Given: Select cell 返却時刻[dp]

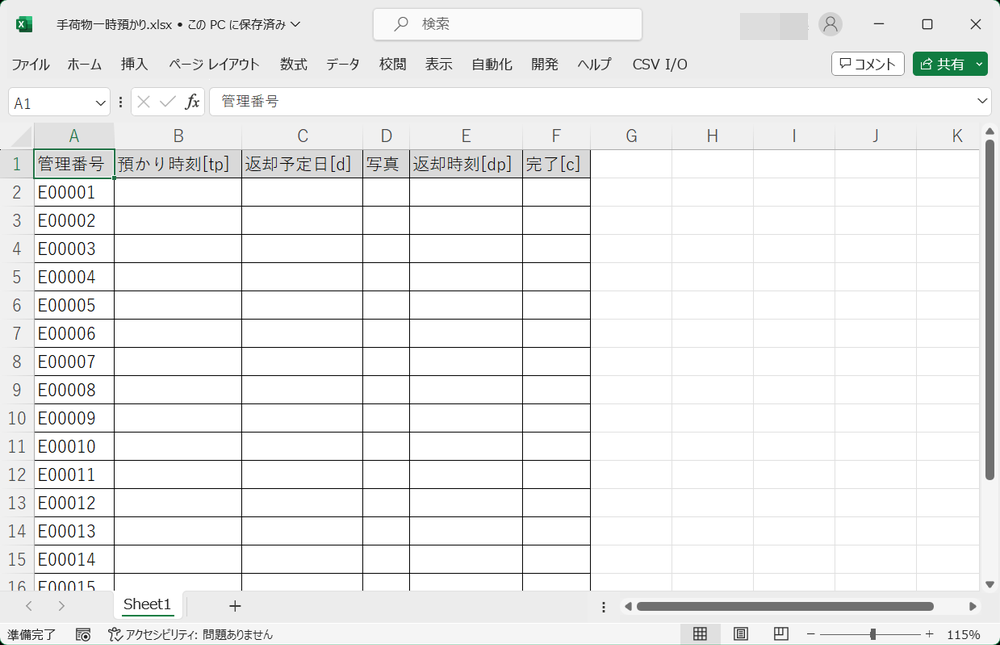Looking at the screenshot, I should [x=466, y=164].
